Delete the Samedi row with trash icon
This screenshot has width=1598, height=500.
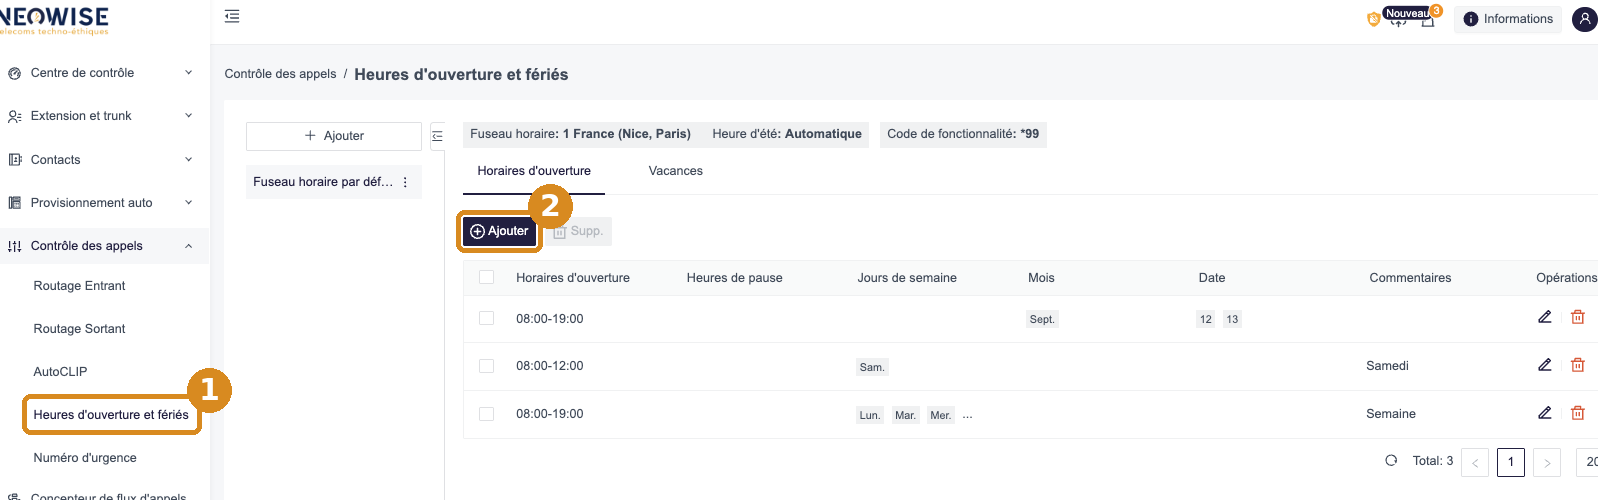[1578, 365]
